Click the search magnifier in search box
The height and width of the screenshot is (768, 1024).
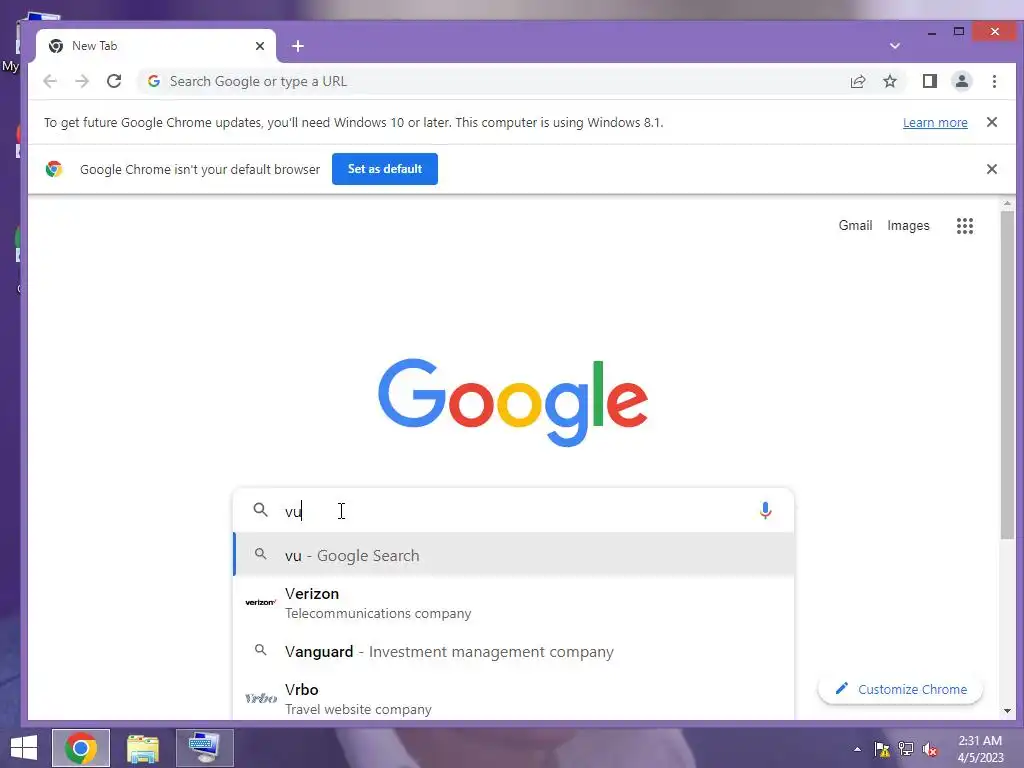(261, 510)
